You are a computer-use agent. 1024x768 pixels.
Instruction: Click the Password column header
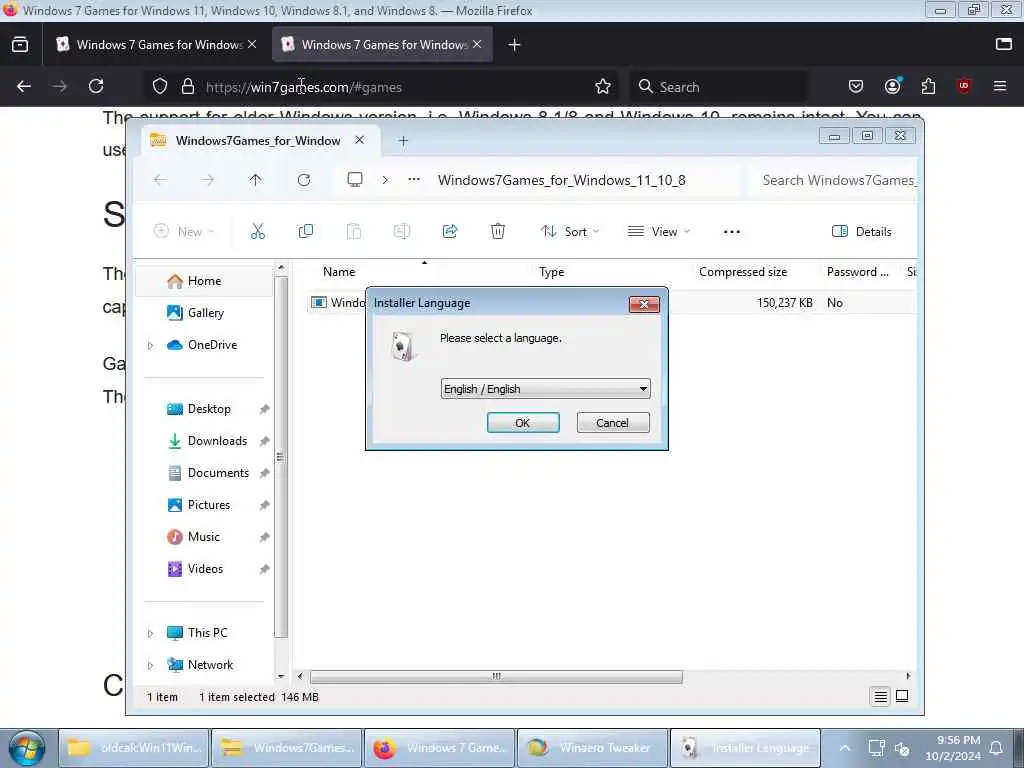859,272
